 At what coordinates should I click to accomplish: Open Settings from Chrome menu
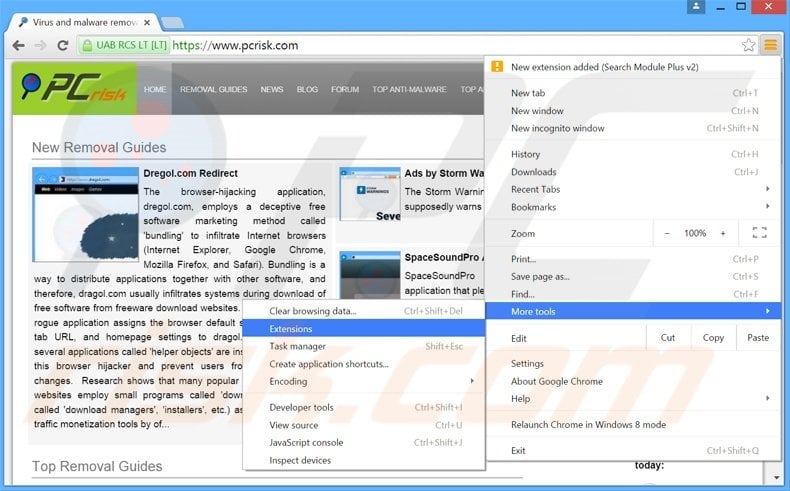[x=634, y=363]
